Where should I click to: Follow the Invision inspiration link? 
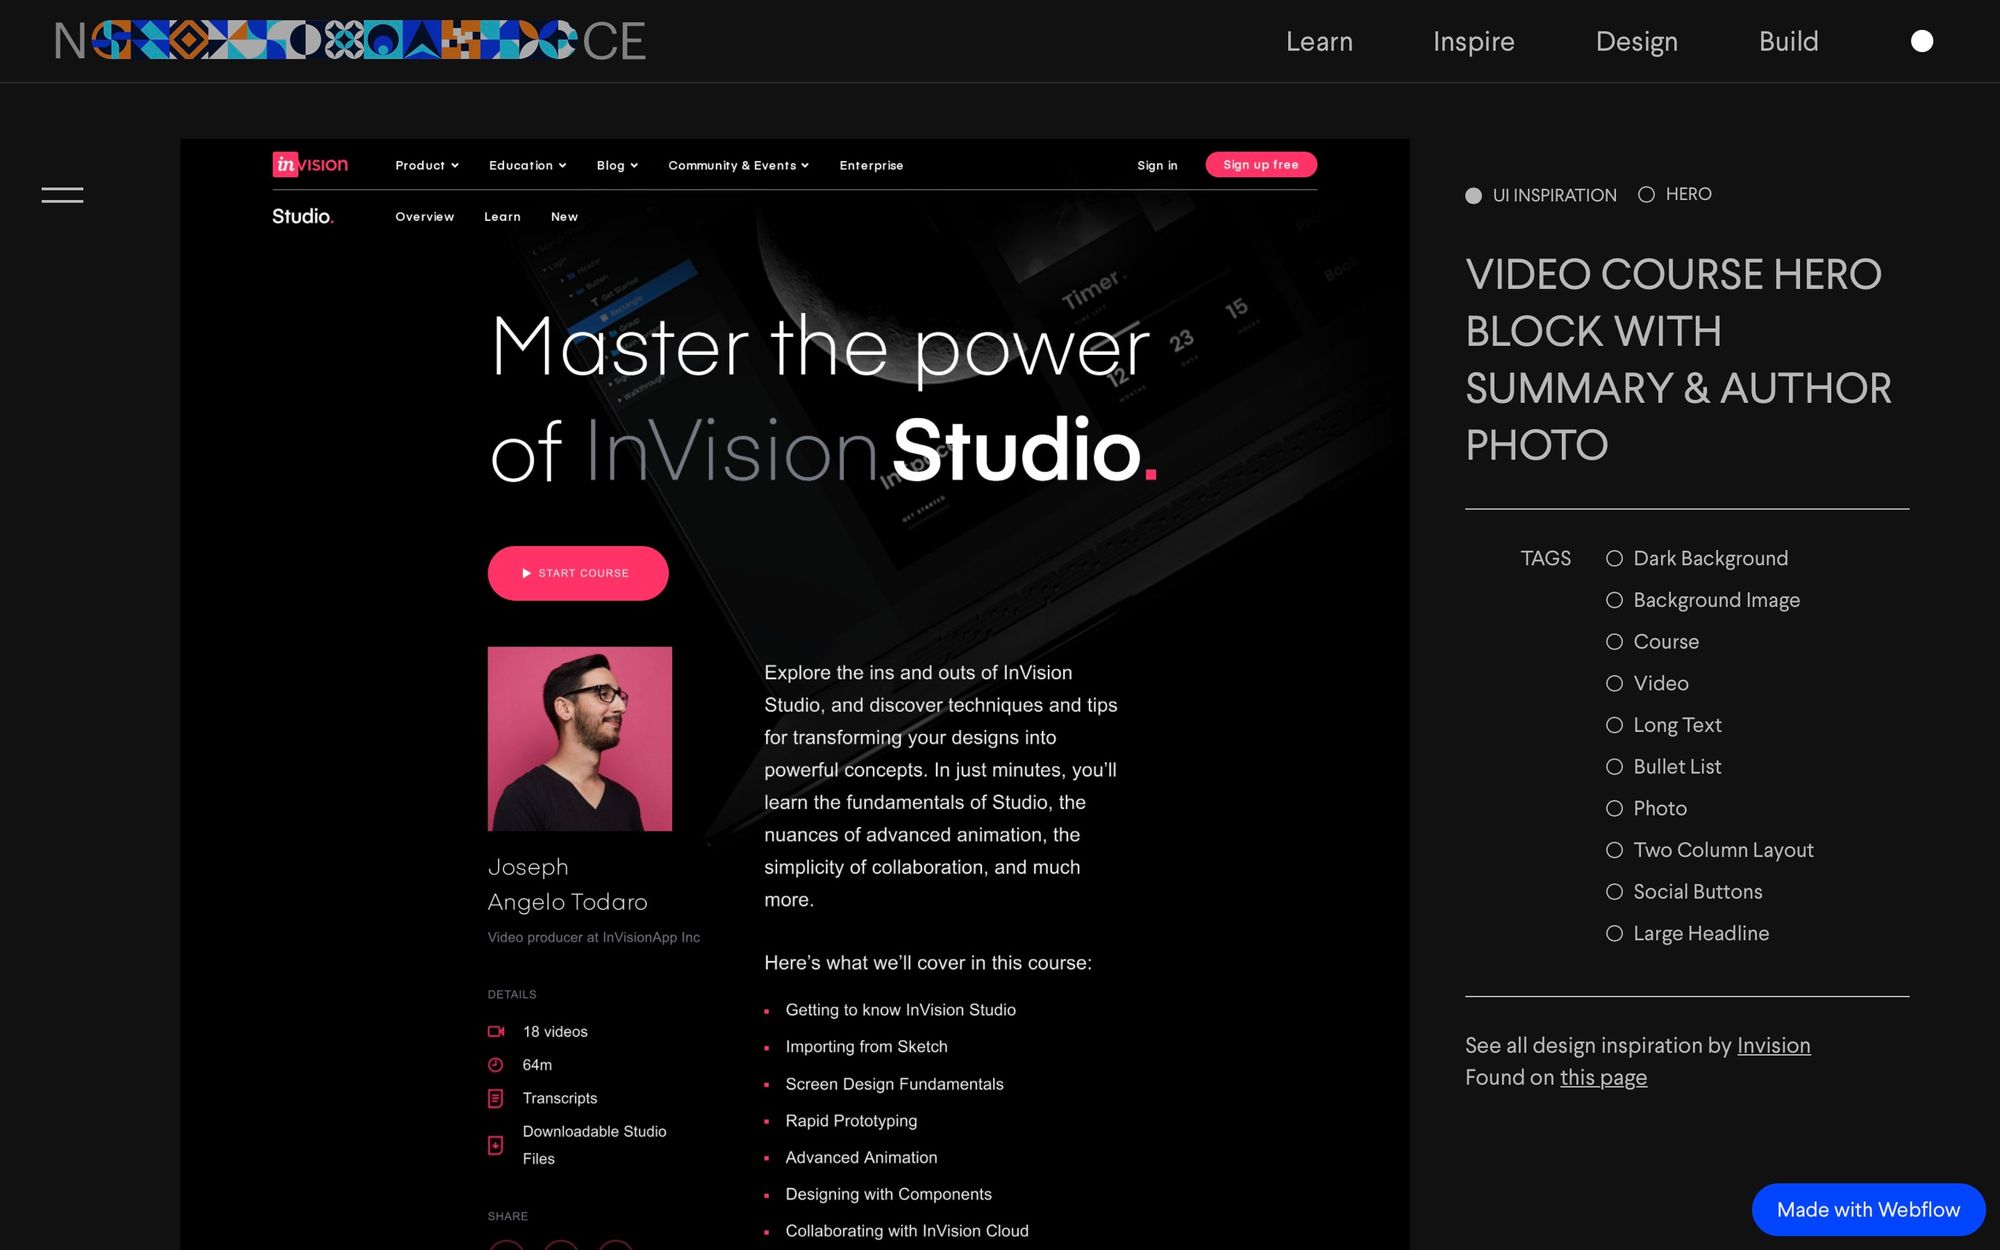click(1773, 1046)
